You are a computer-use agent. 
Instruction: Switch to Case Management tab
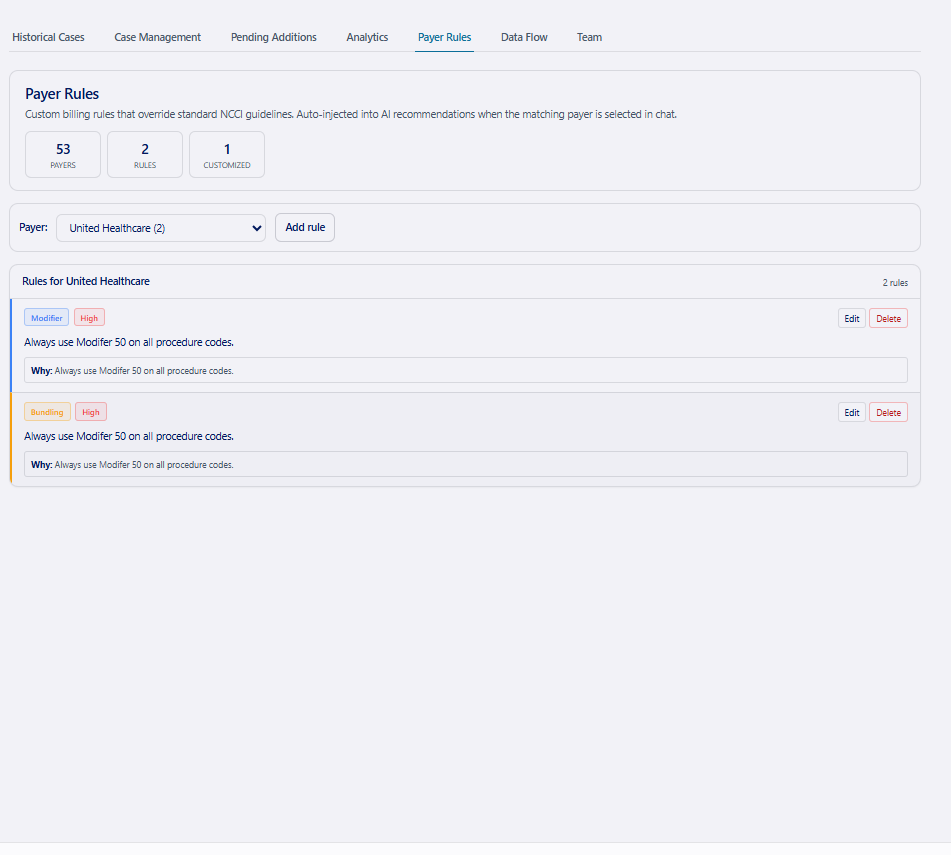pos(157,37)
